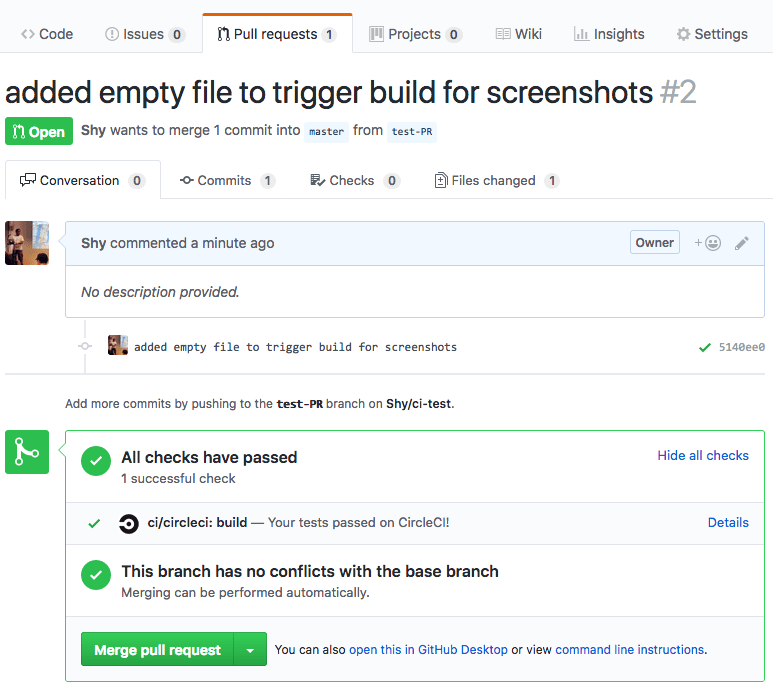
Task: Switch to the Files changed tab
Action: click(495, 180)
